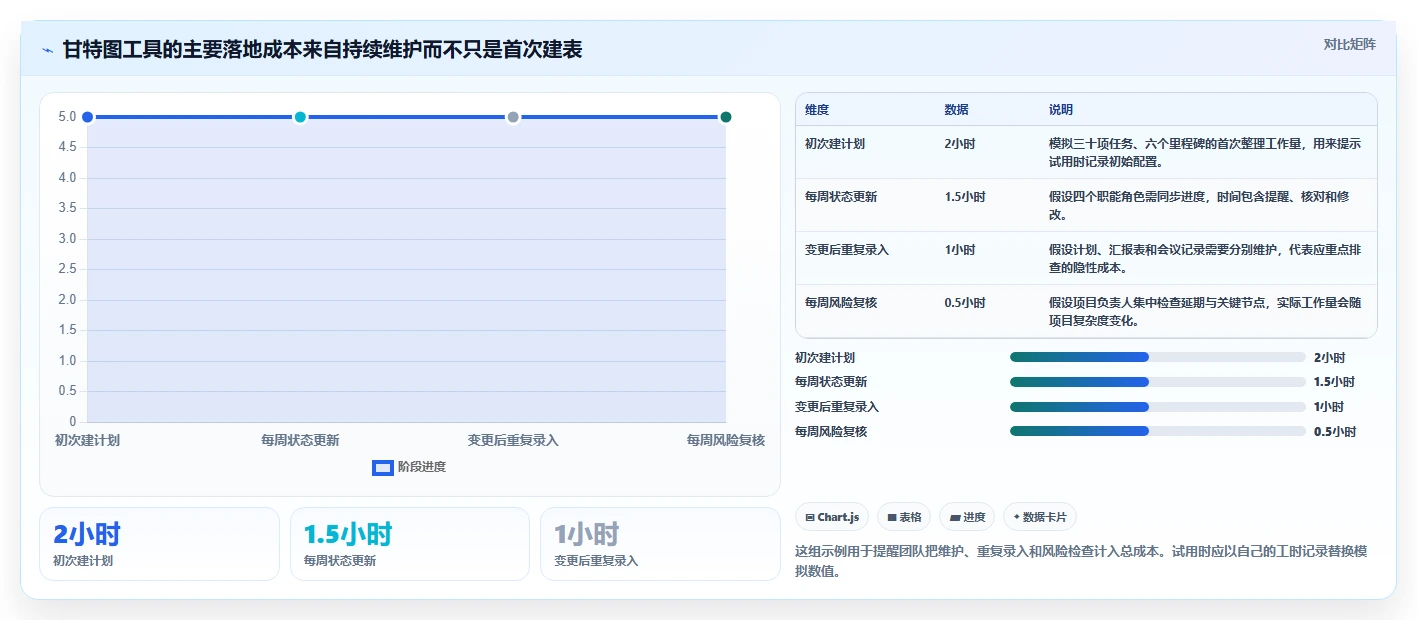Click the lightning icon beside the title
The height and width of the screenshot is (620, 1417).
(x=47, y=50)
